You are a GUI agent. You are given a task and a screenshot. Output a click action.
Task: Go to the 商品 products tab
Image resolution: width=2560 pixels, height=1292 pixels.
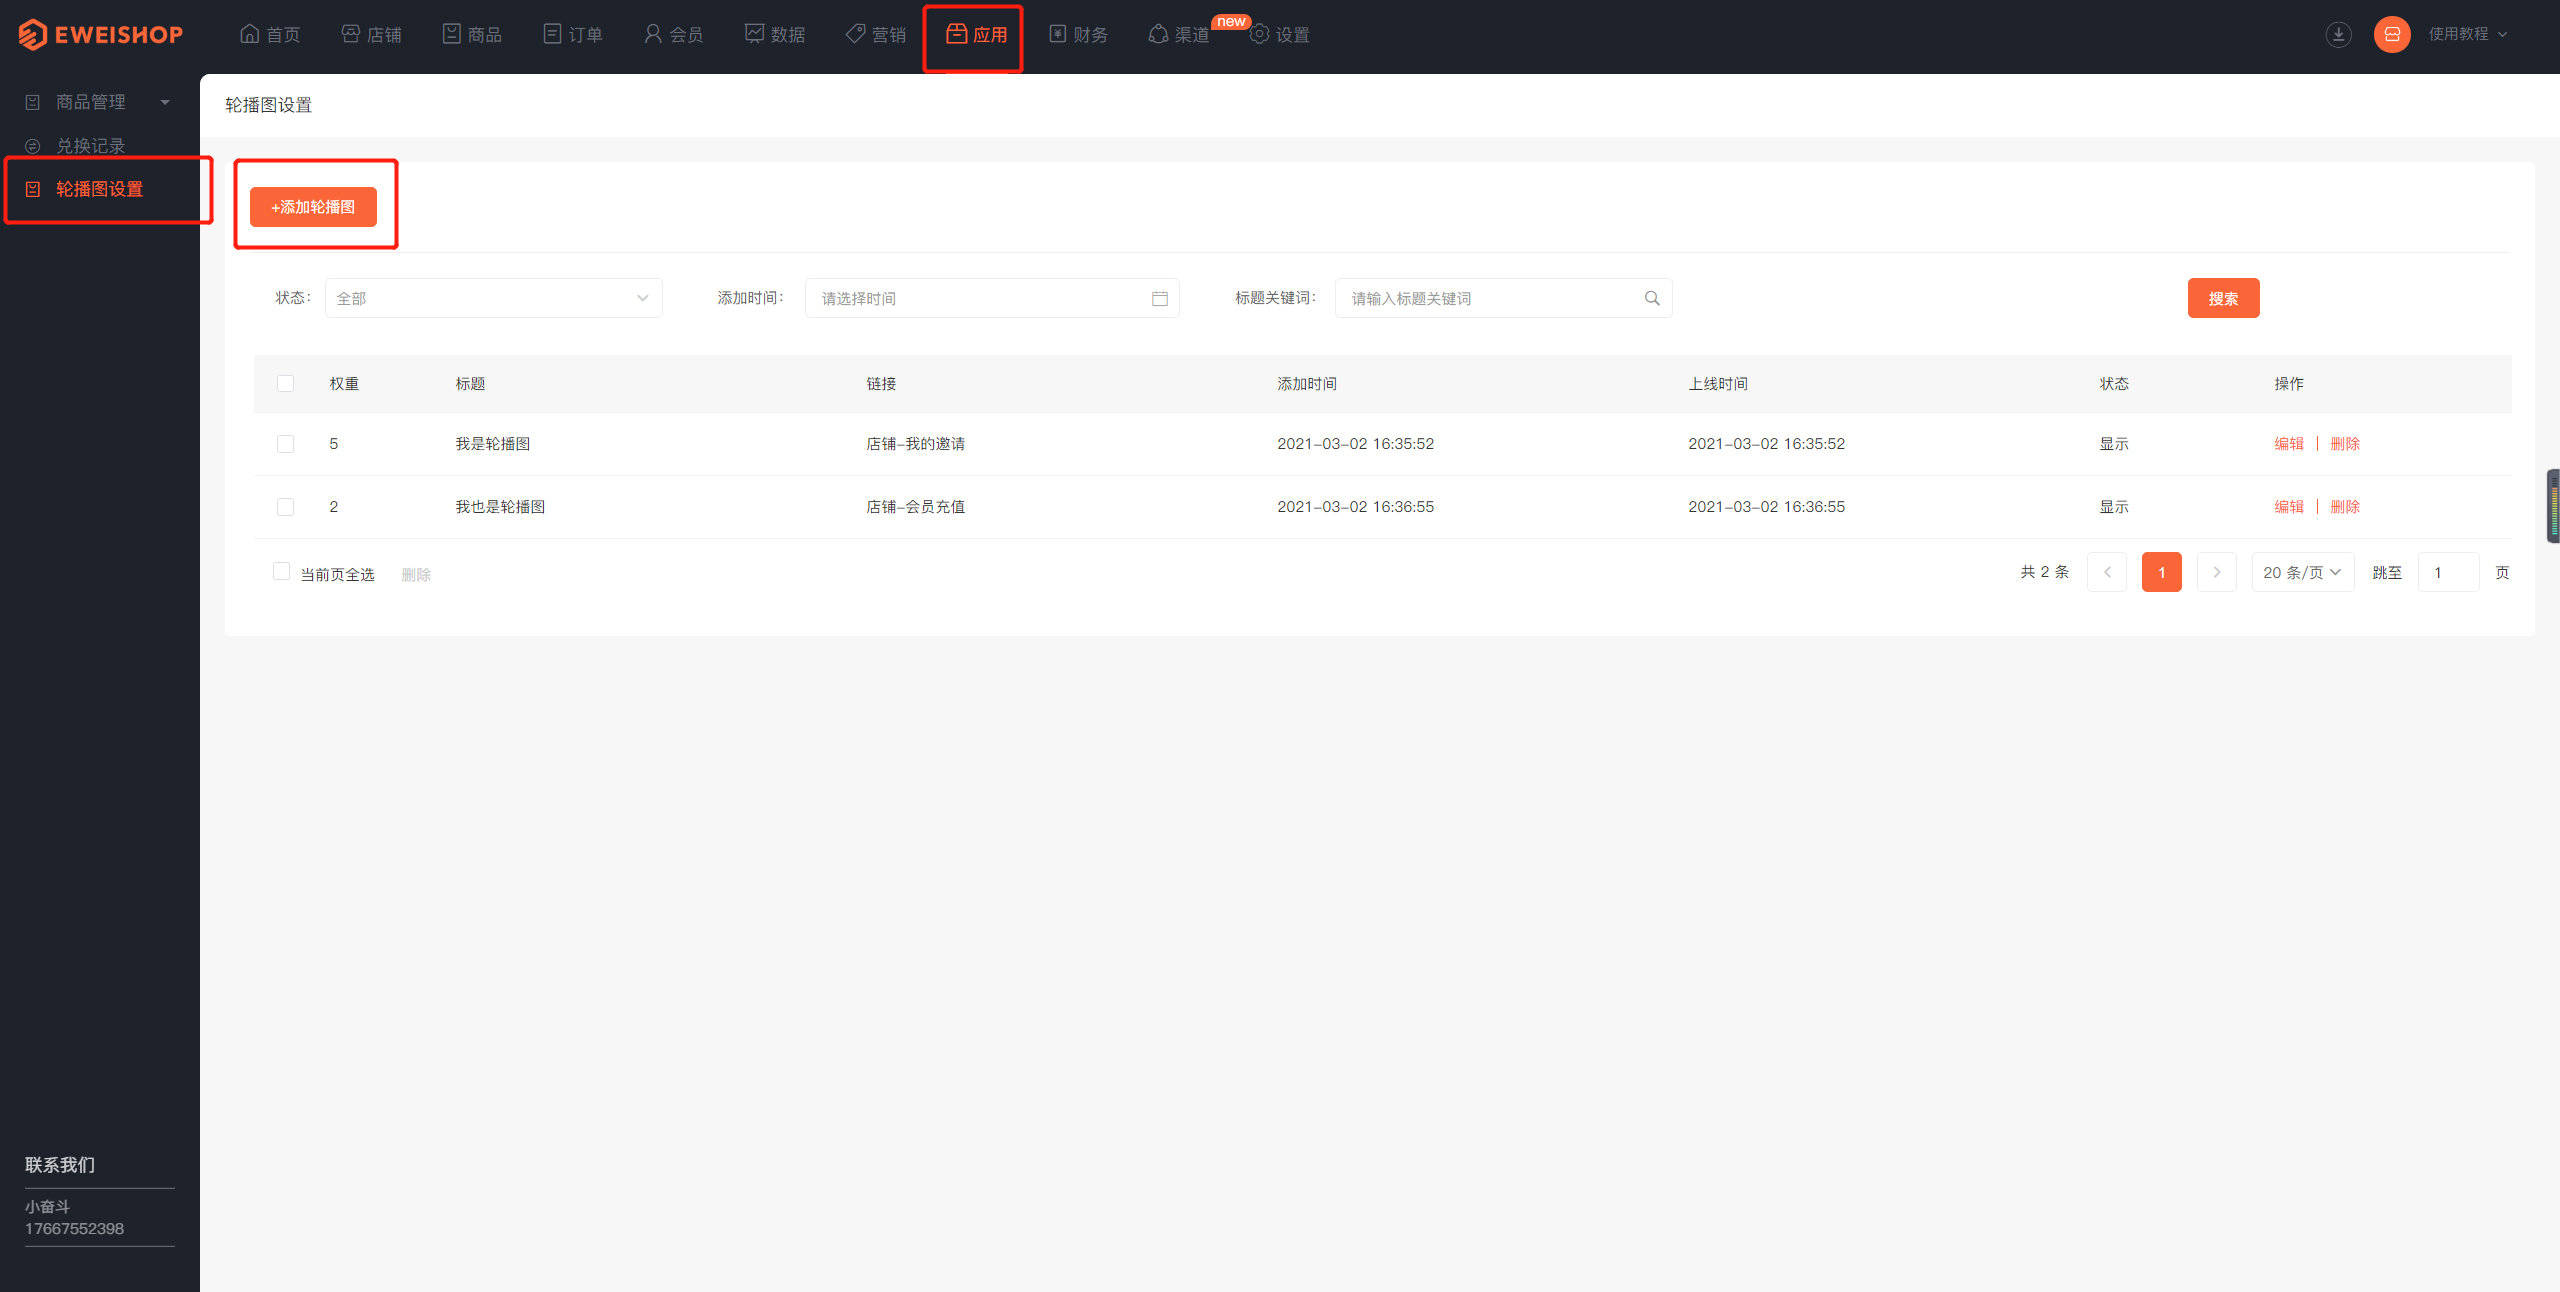coord(472,34)
